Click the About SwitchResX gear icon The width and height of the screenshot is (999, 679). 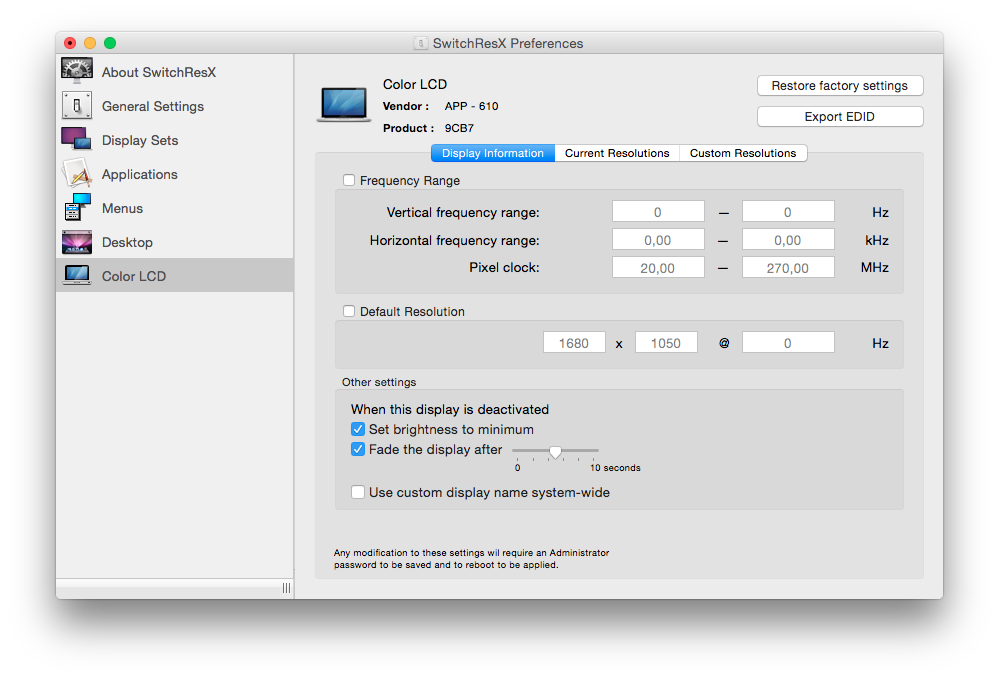coord(77,71)
